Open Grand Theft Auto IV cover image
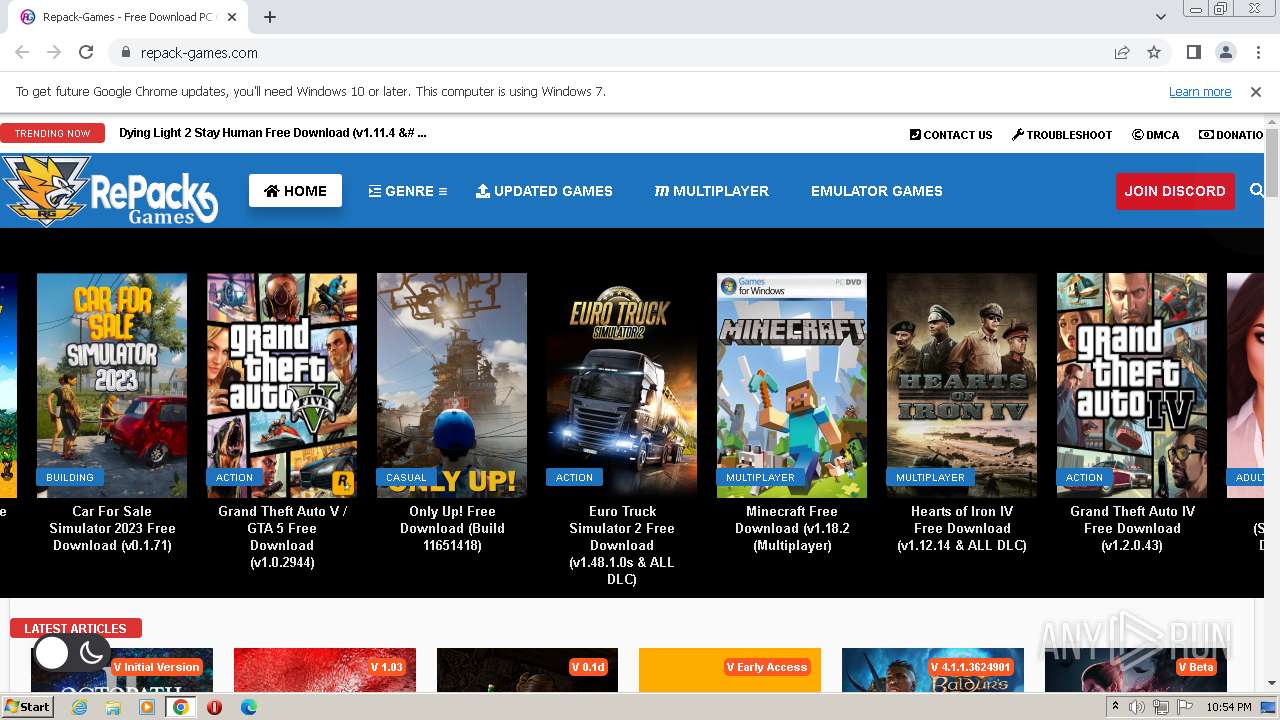 (1132, 385)
